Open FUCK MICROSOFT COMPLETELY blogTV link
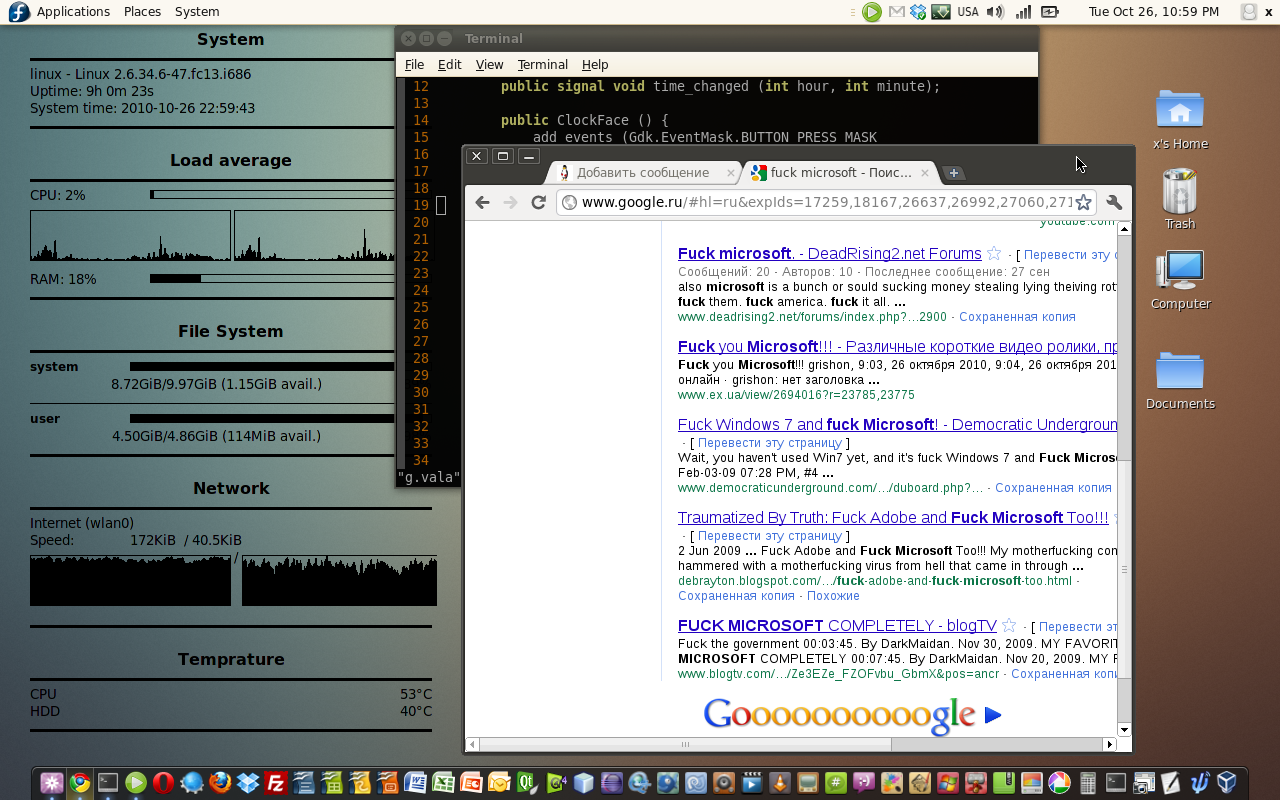Viewport: 1280px width, 800px height. [x=837, y=626]
